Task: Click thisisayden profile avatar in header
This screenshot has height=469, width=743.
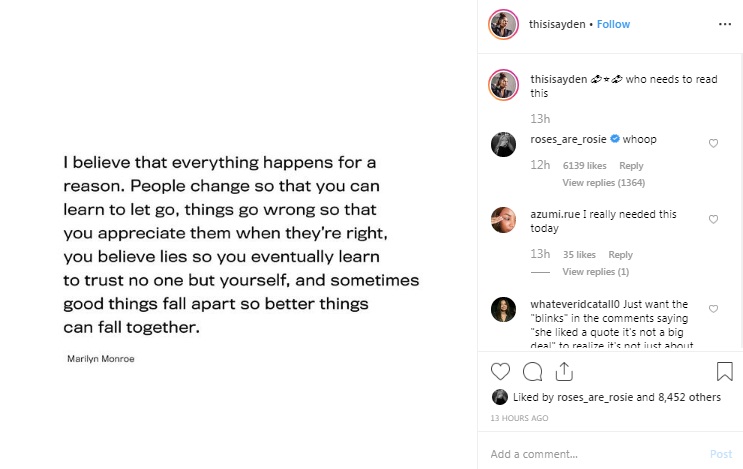Action: click(x=503, y=25)
